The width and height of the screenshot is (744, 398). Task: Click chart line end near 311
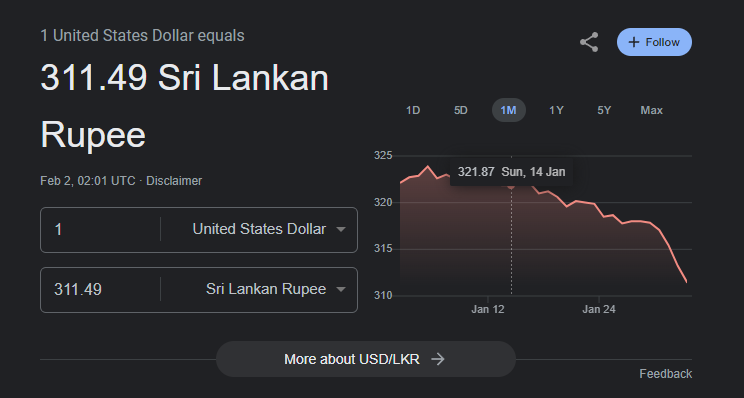point(686,281)
